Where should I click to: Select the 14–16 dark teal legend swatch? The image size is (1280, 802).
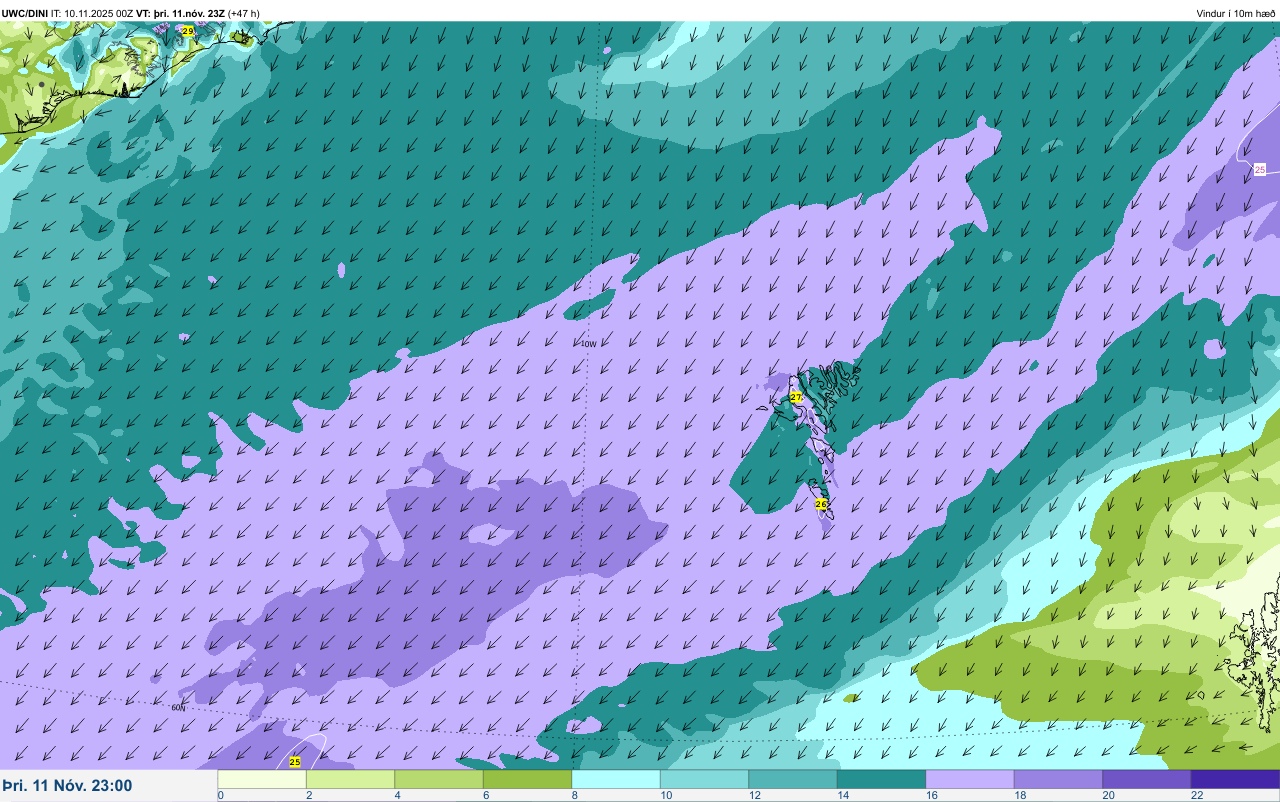coord(881,779)
